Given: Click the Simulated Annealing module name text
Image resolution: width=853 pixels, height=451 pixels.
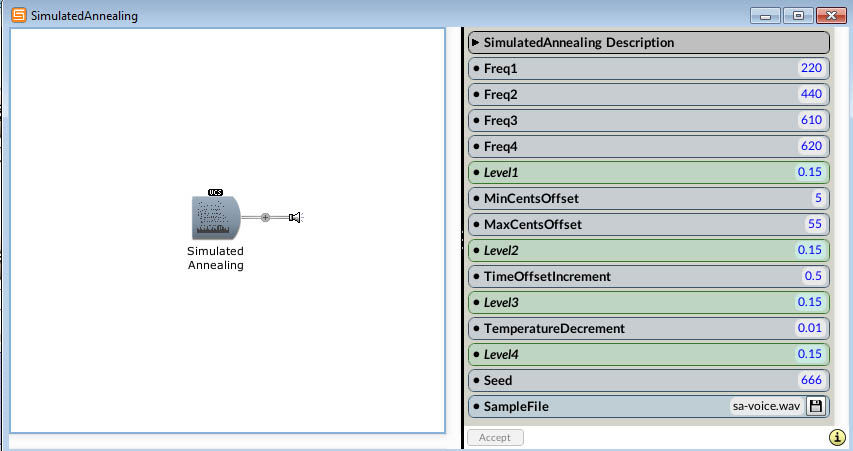Looking at the screenshot, I should pos(215,258).
